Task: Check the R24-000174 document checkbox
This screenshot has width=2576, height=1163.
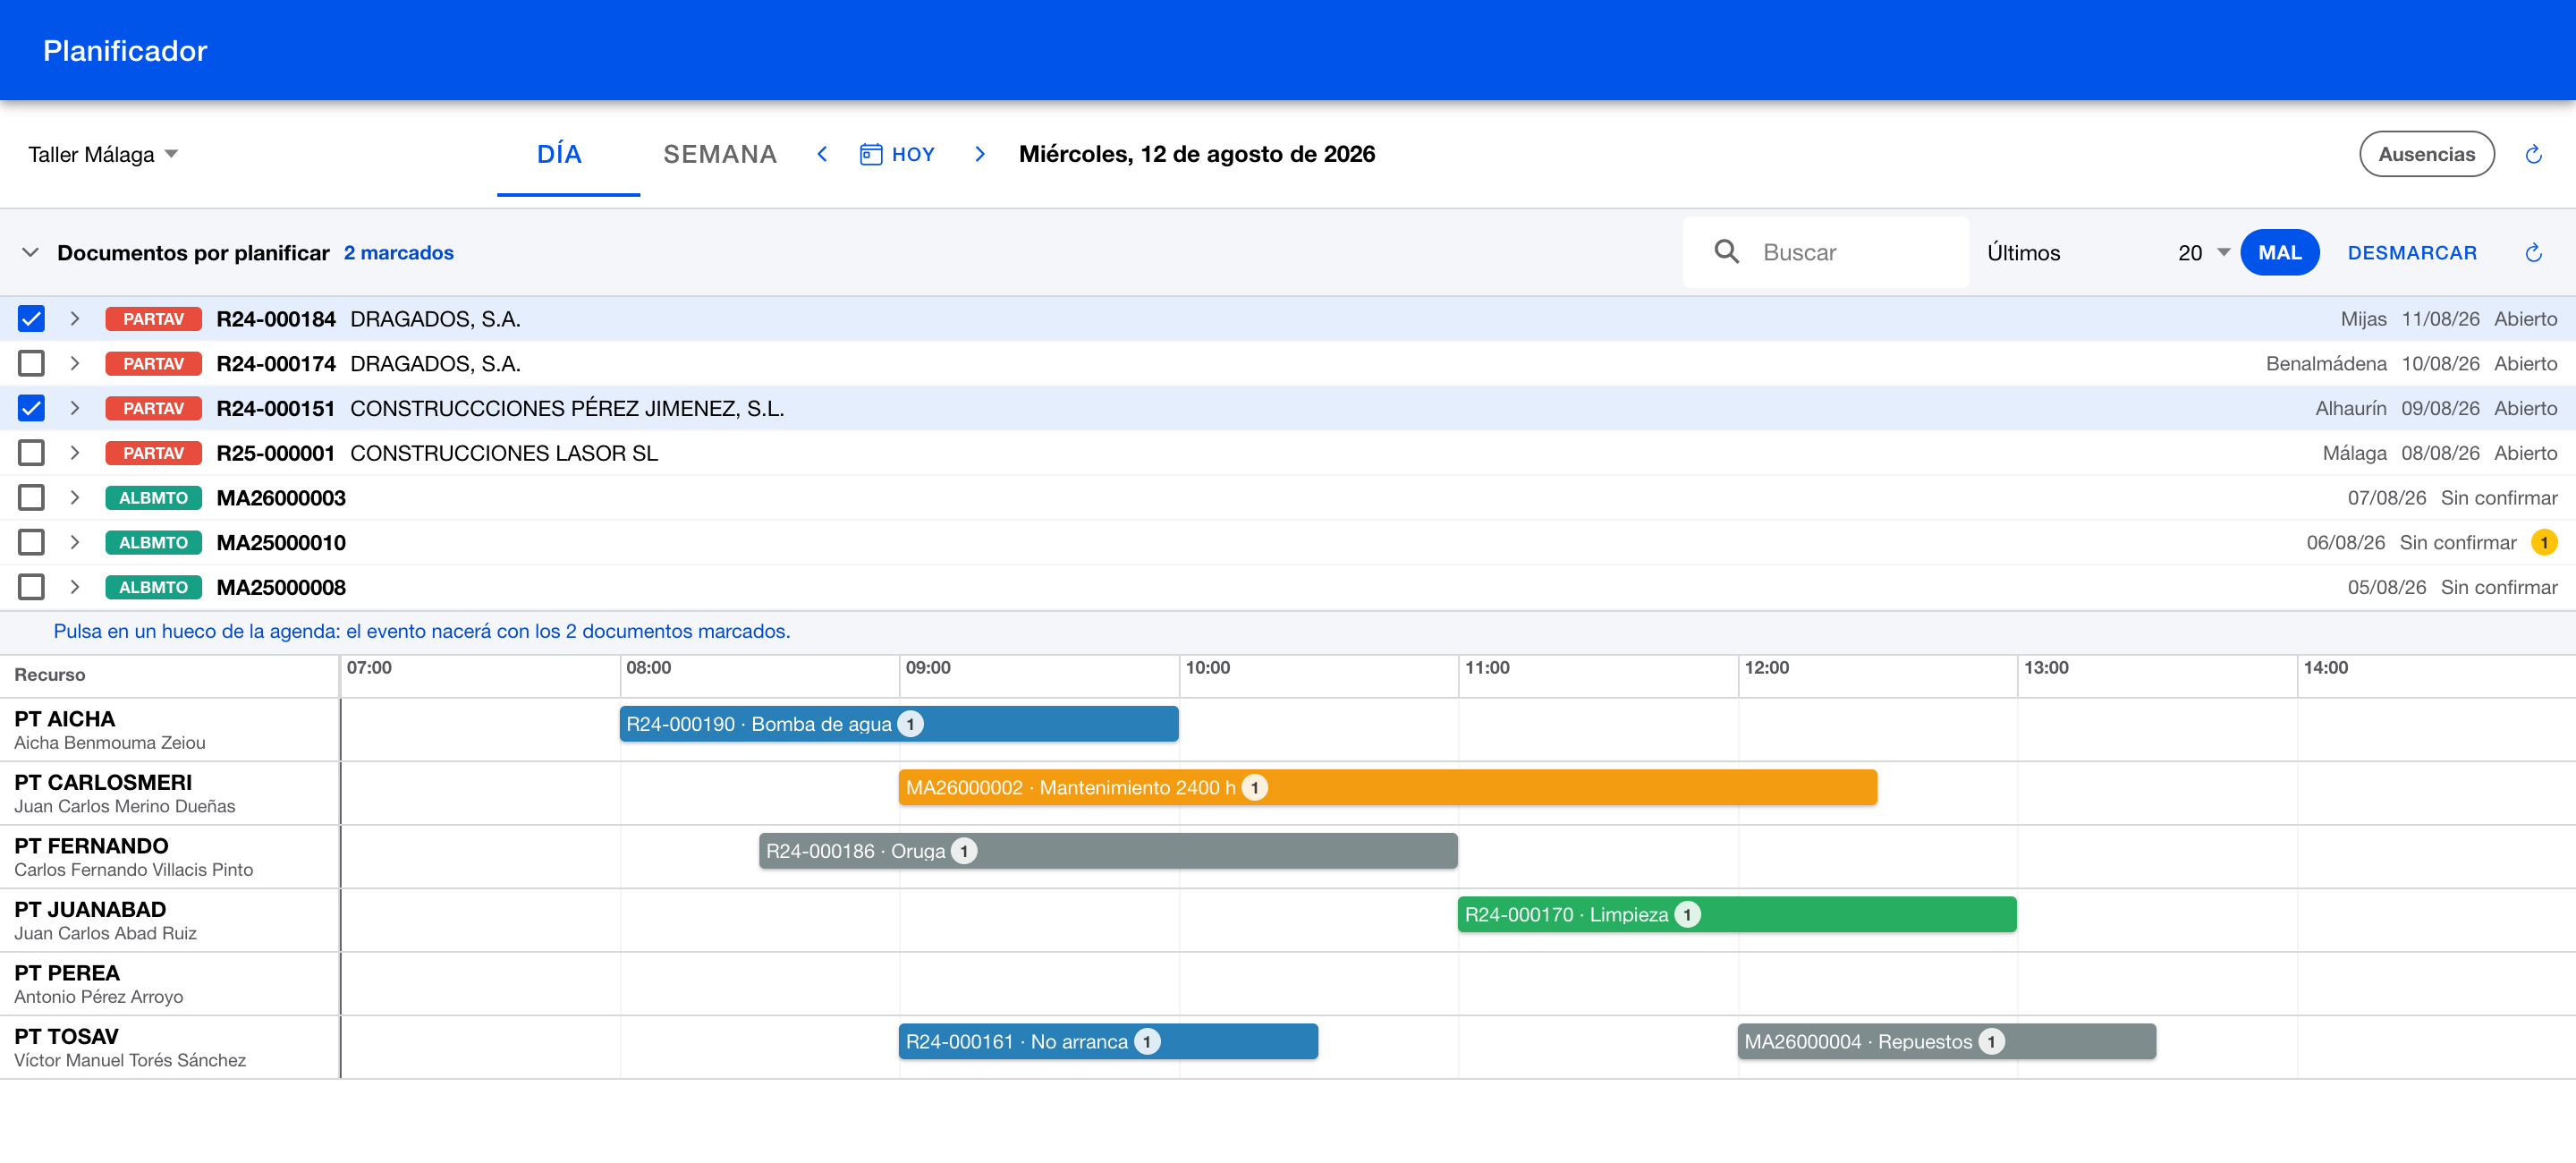Action: point(31,364)
